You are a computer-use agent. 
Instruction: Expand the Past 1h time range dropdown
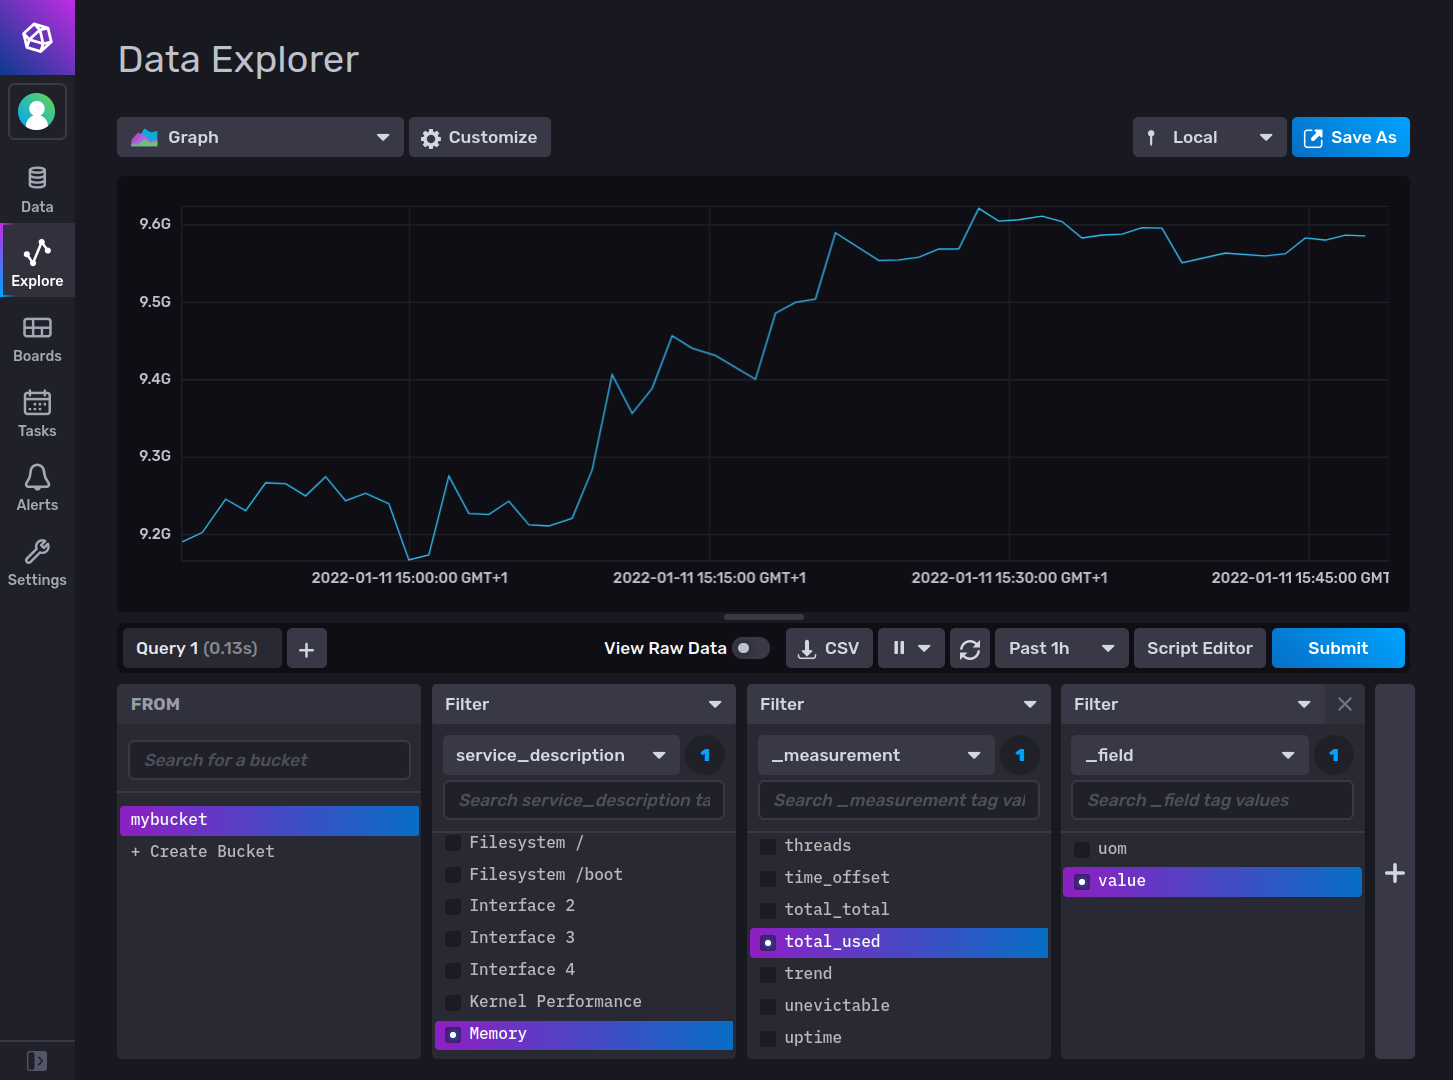coord(1060,648)
